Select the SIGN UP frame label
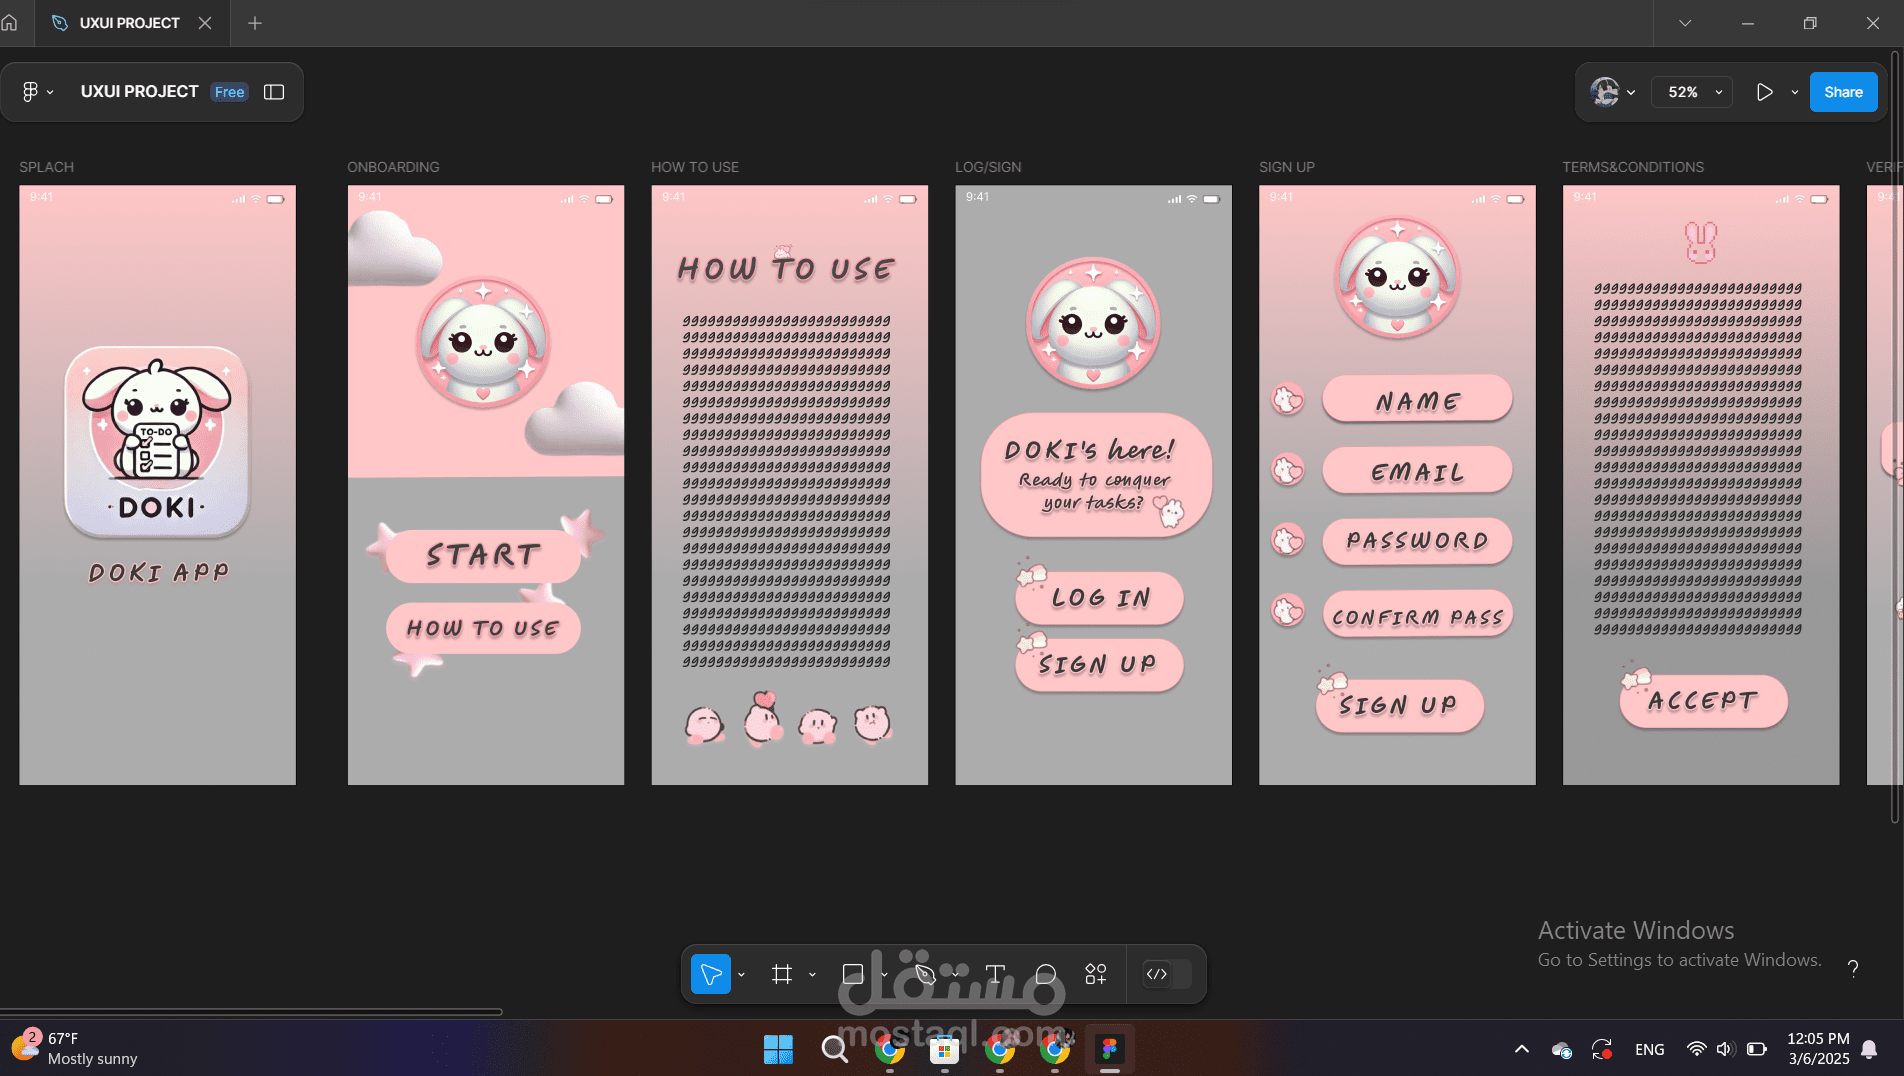Screen dimensions: 1904x1076 tap(1287, 167)
